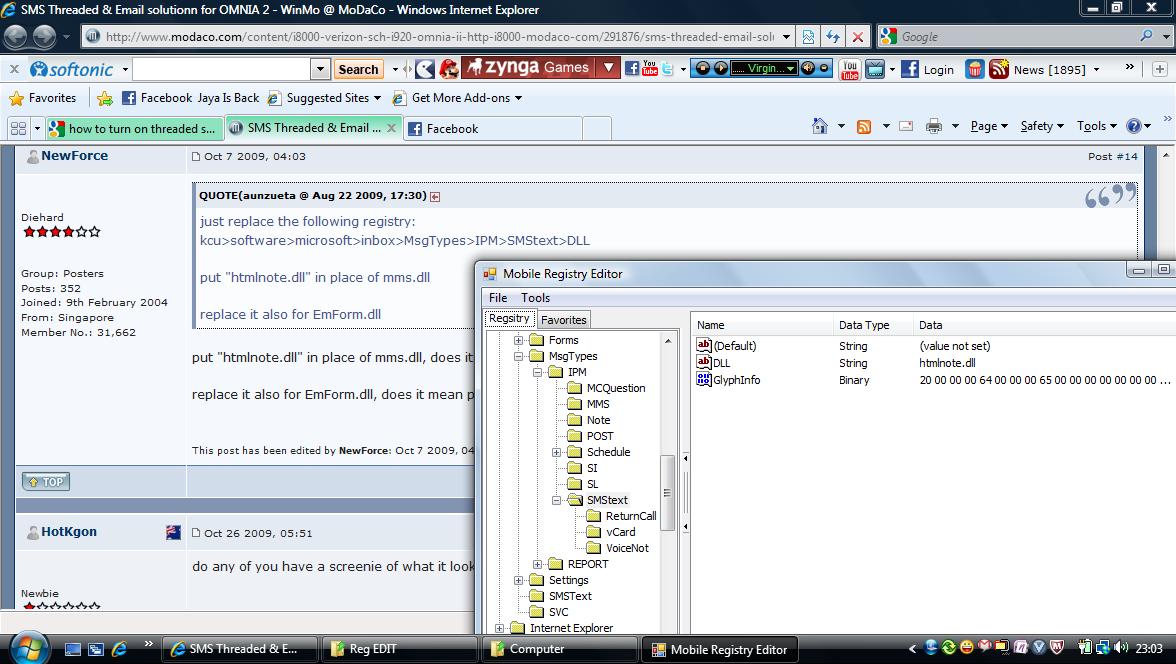
Task: Click the IE Home icon
Action: pyautogui.click(x=820, y=126)
